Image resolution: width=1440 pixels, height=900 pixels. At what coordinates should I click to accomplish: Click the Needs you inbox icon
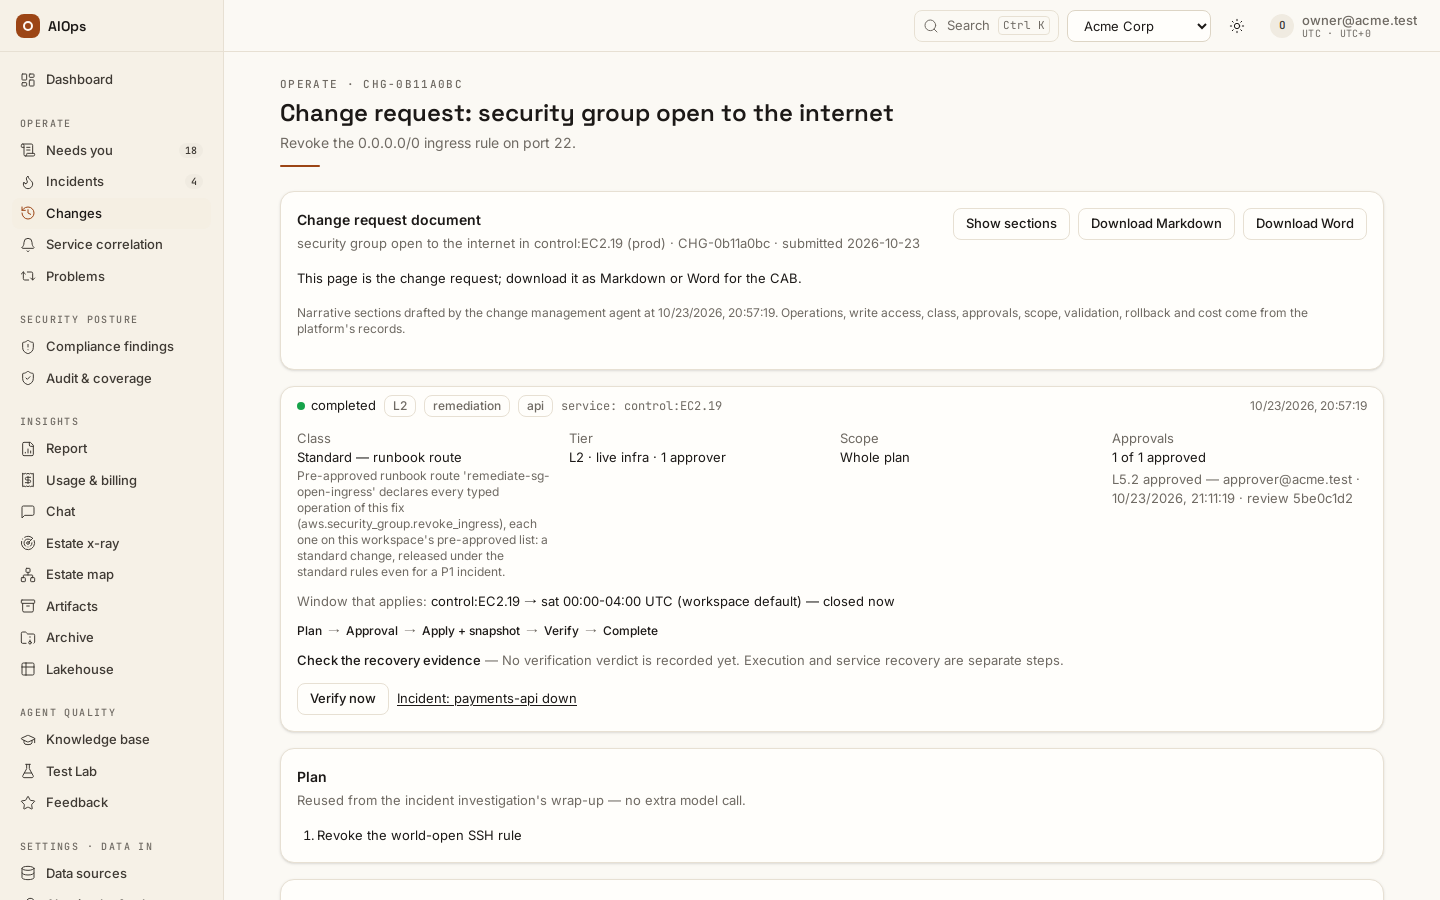tap(28, 151)
